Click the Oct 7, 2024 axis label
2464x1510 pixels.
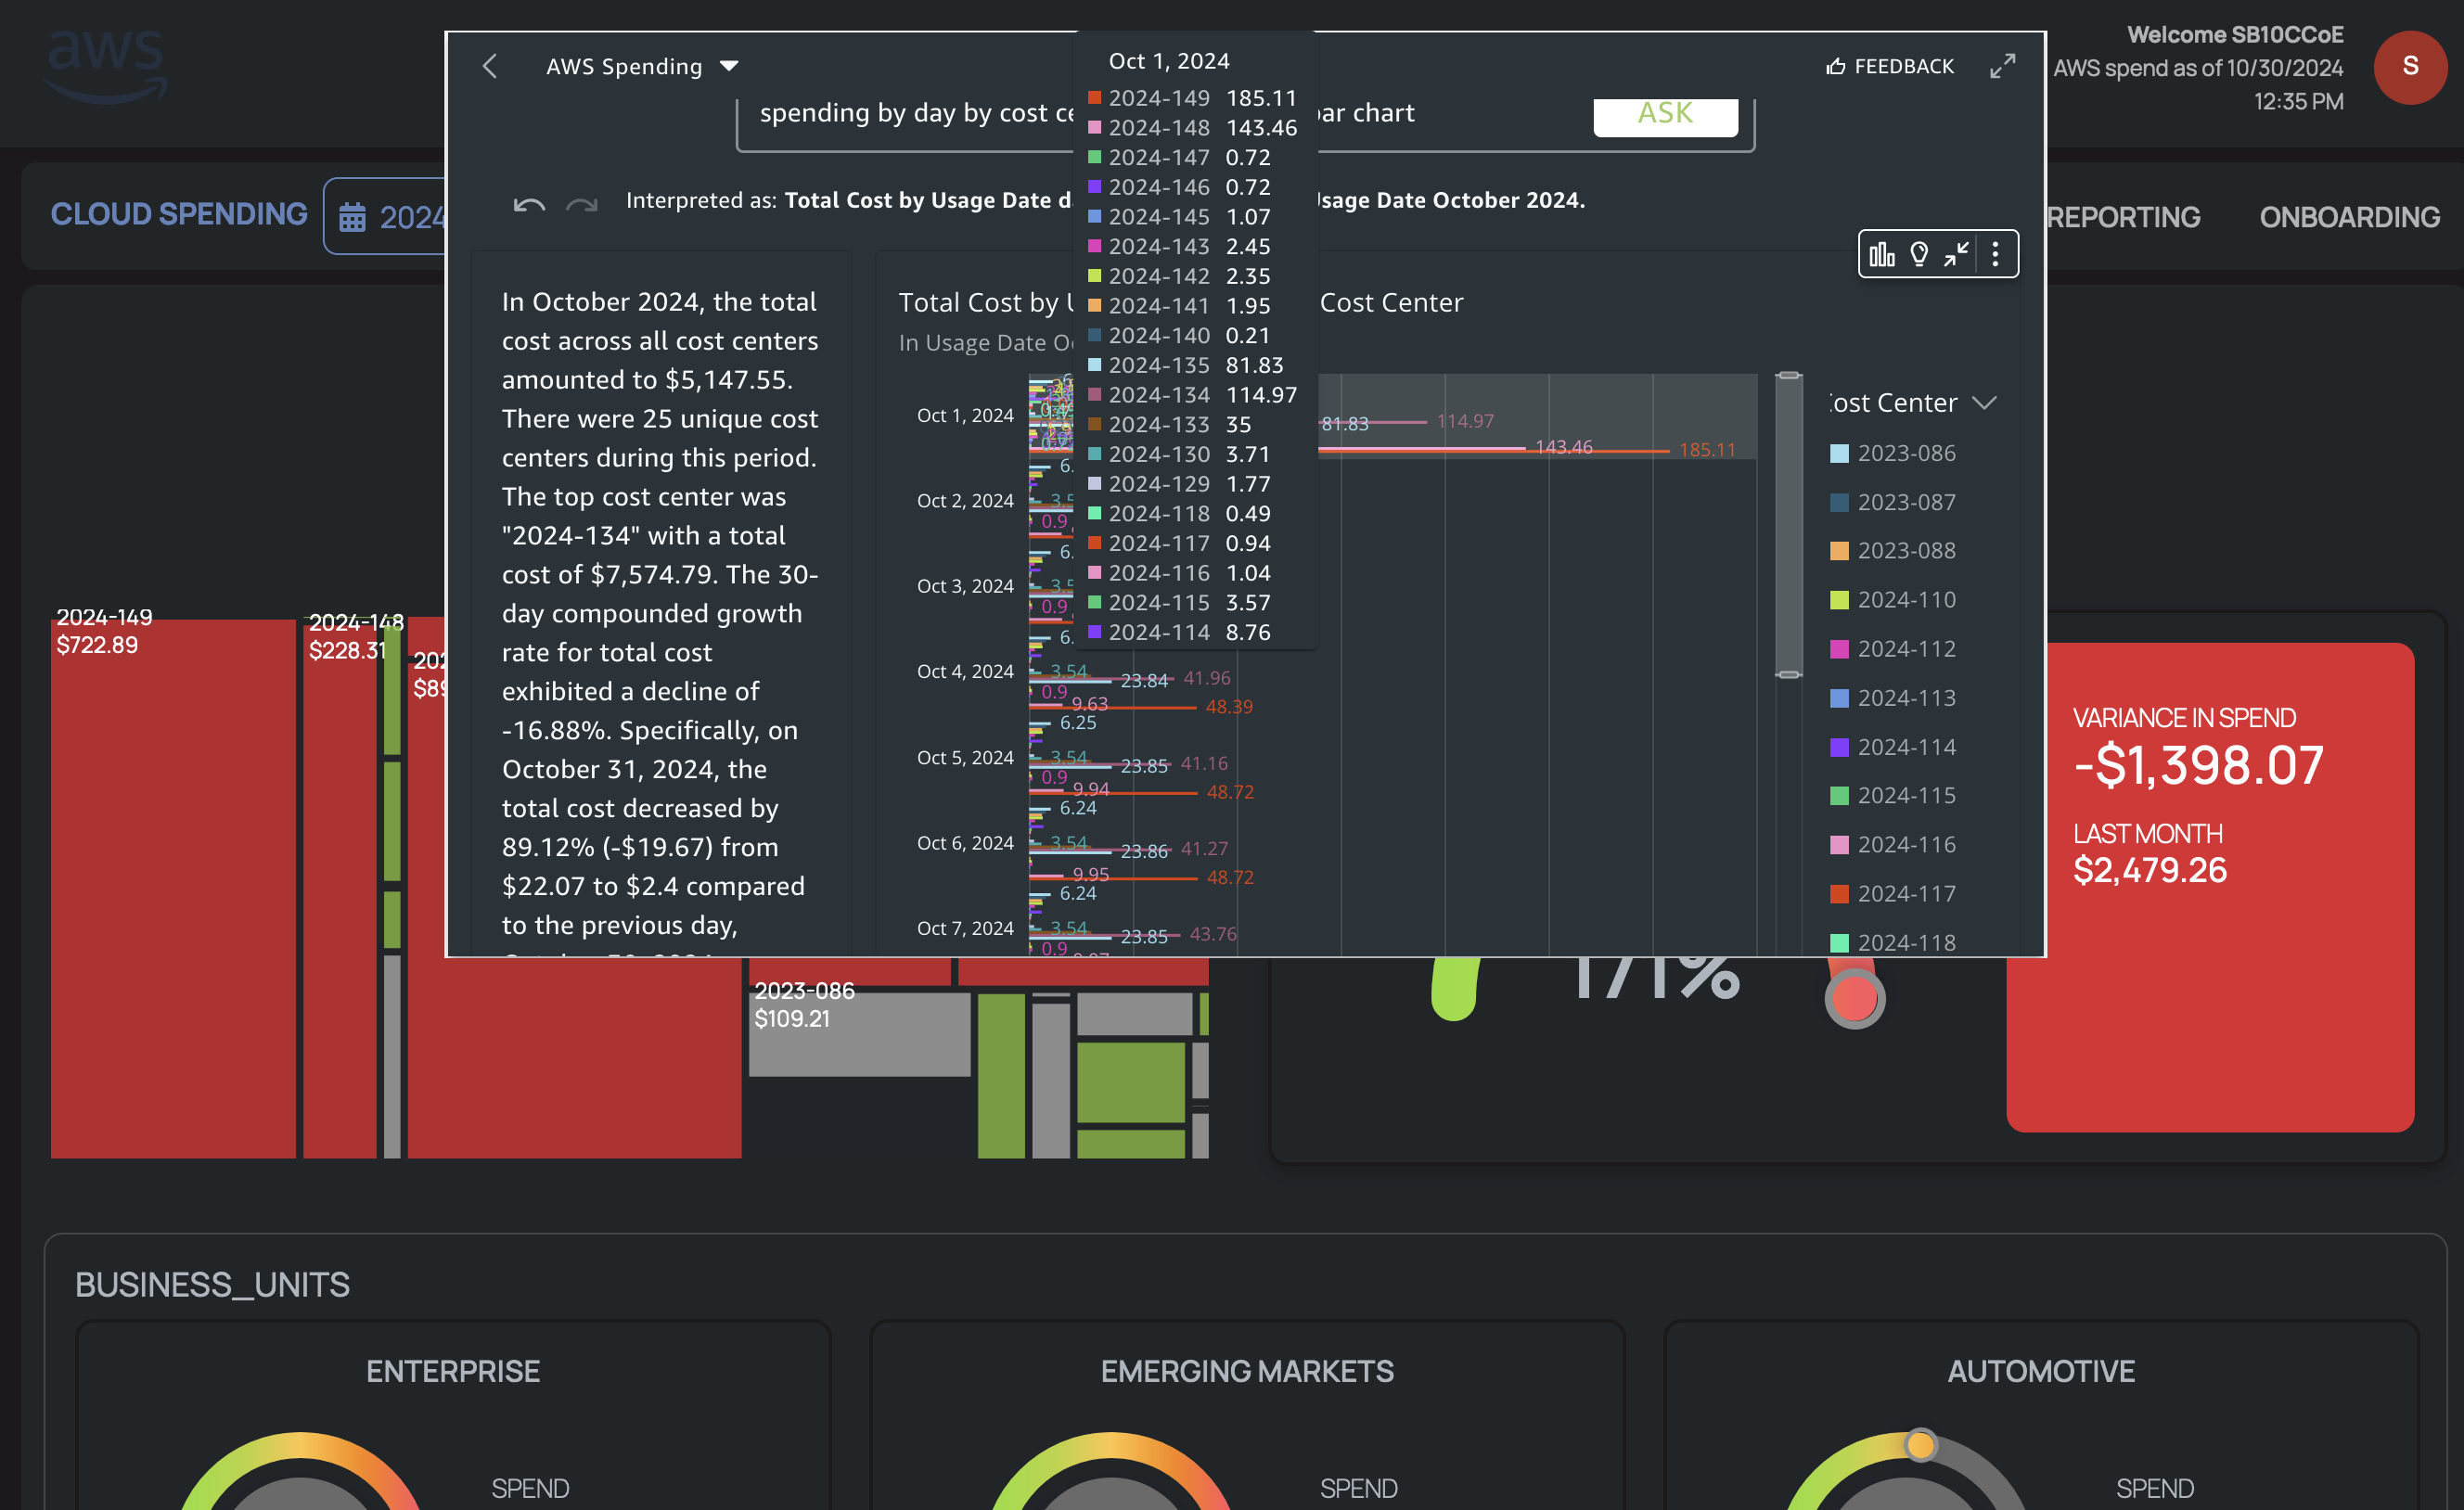point(965,929)
